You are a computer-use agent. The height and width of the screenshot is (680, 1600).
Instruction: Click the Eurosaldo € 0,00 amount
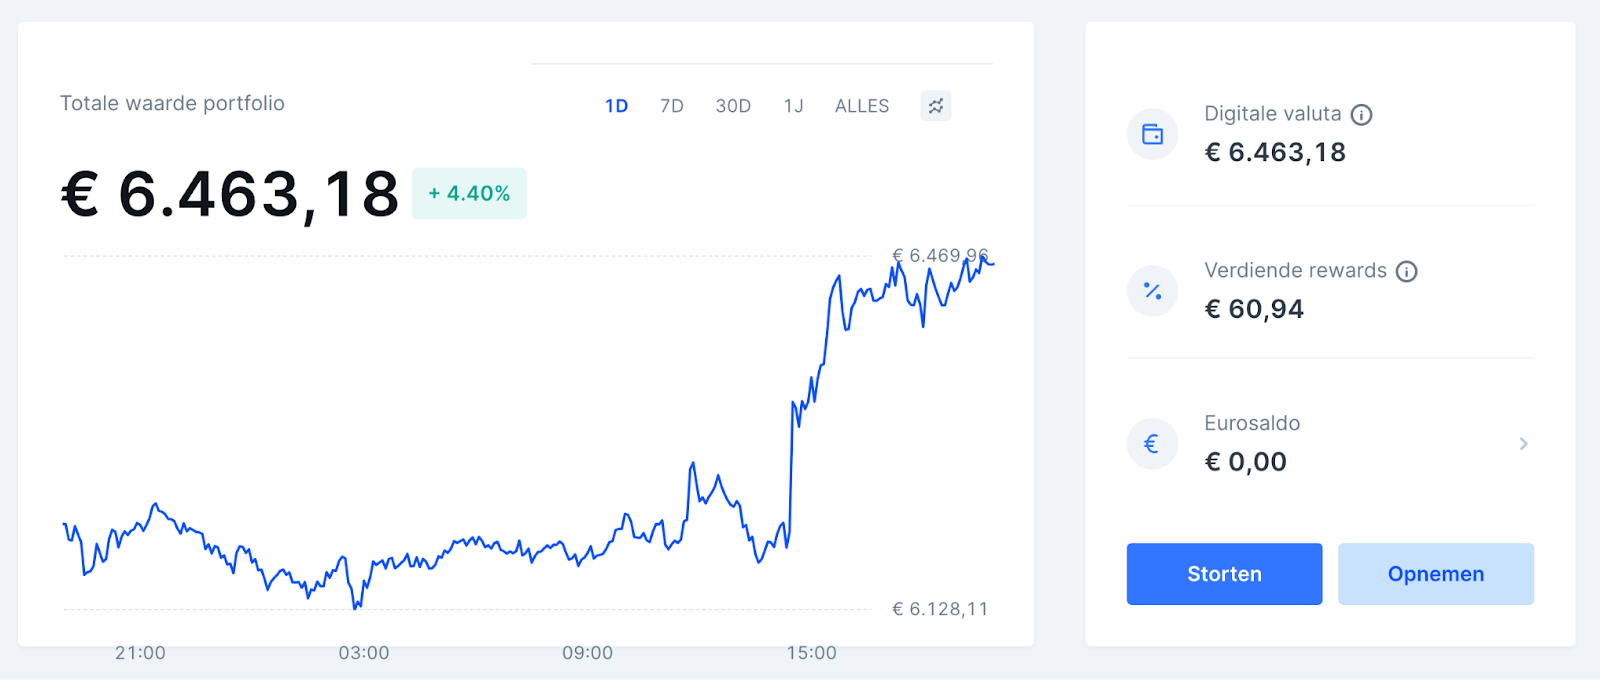tap(1246, 462)
